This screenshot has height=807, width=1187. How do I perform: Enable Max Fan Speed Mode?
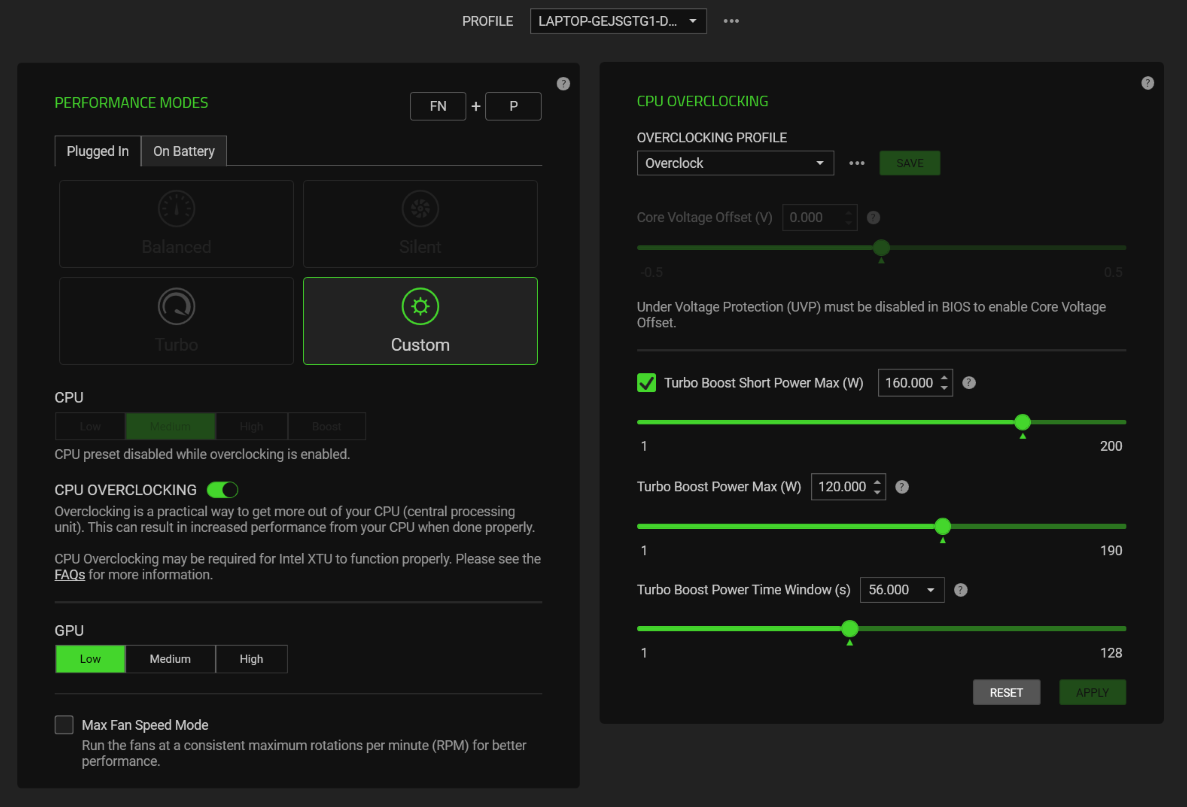click(64, 724)
